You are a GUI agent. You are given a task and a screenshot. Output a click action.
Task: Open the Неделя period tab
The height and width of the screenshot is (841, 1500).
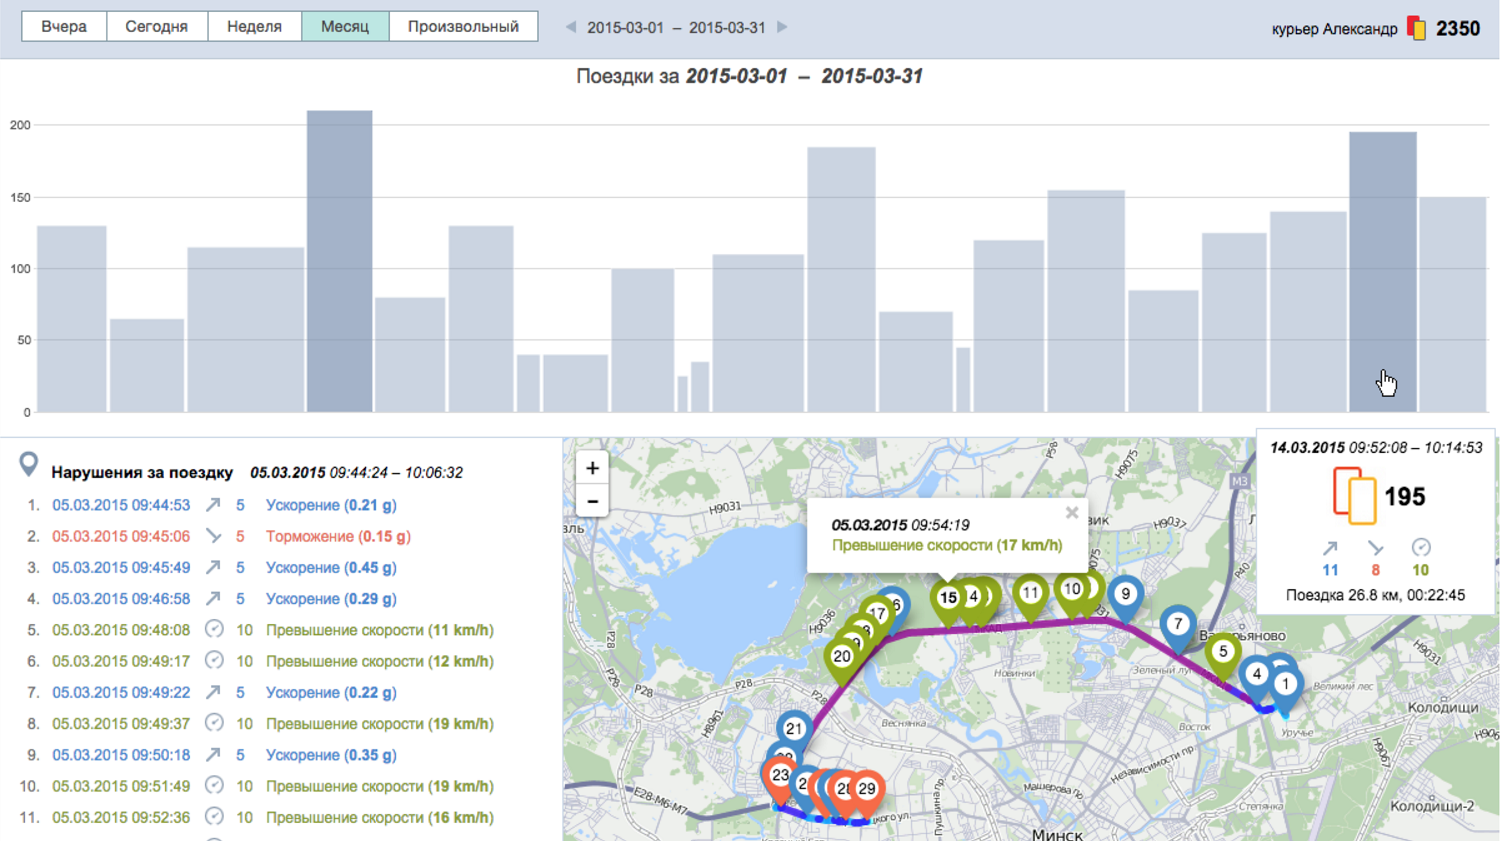click(x=254, y=27)
